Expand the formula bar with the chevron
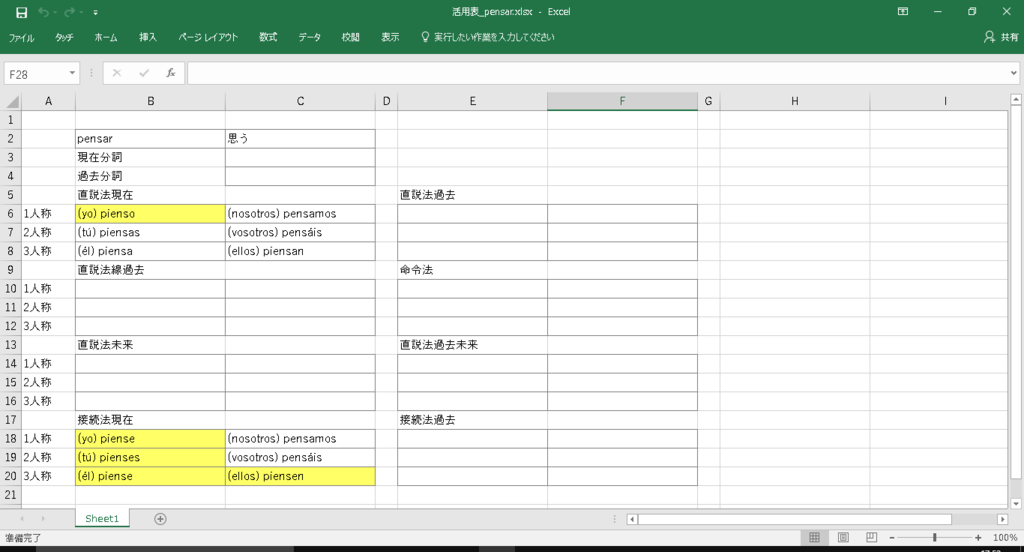 1014,74
